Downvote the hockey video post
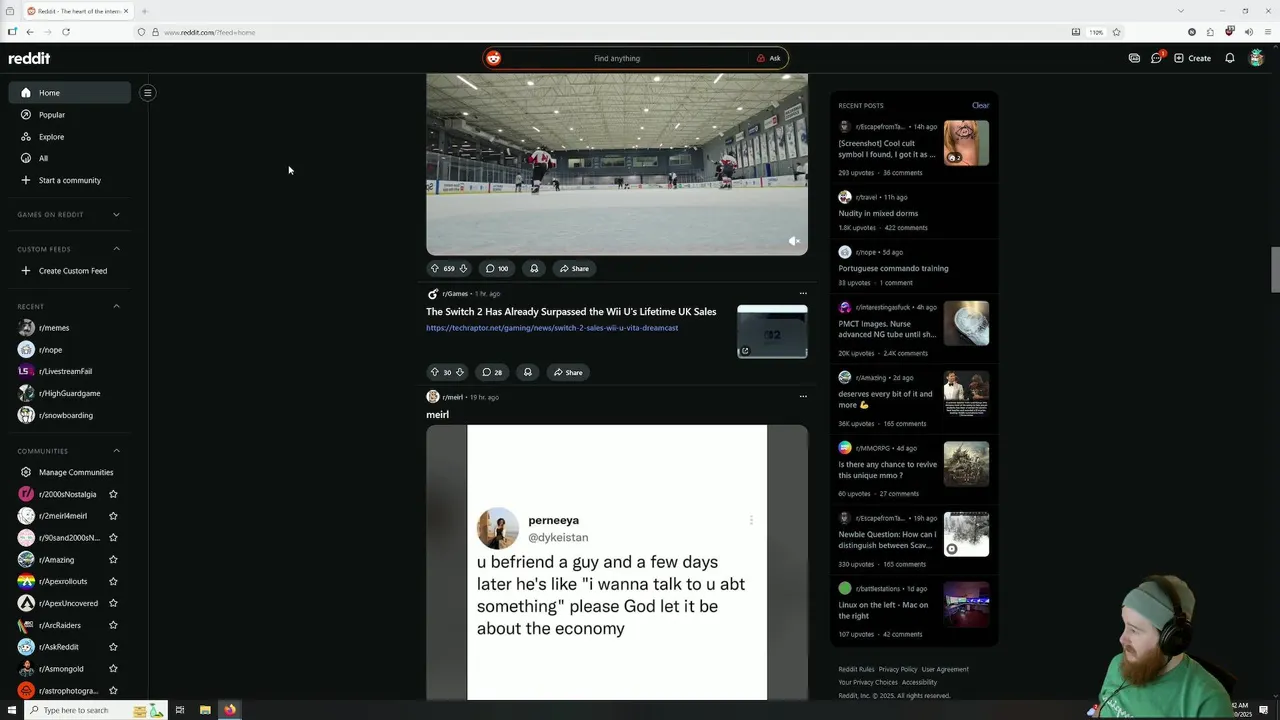 pos(463,268)
